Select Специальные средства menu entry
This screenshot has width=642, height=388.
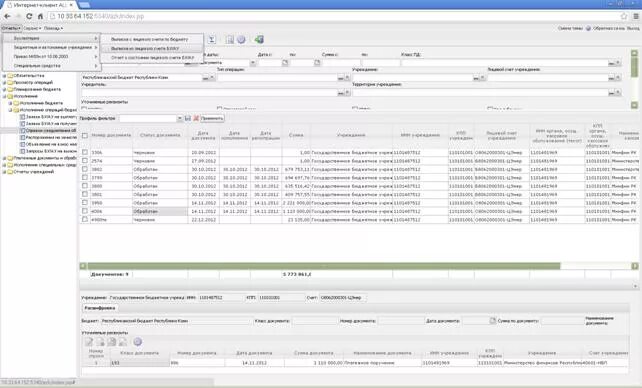(x=51, y=66)
